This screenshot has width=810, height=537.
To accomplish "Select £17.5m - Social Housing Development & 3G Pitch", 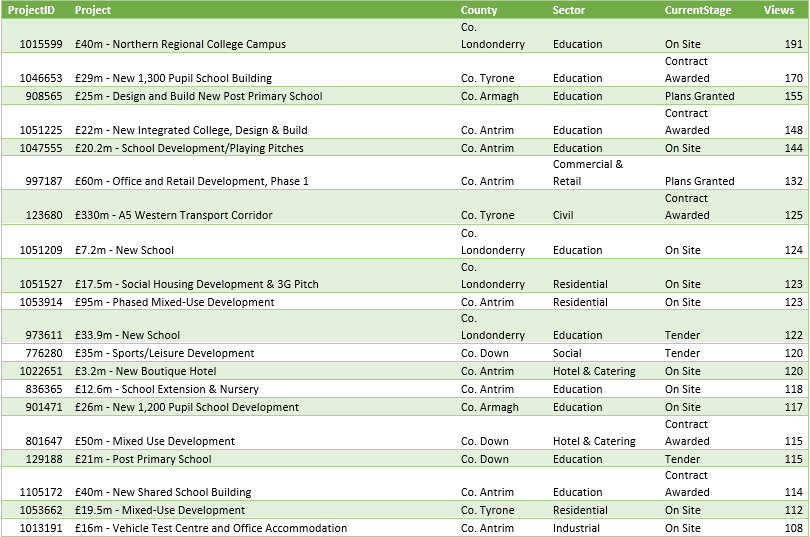I will click(197, 285).
